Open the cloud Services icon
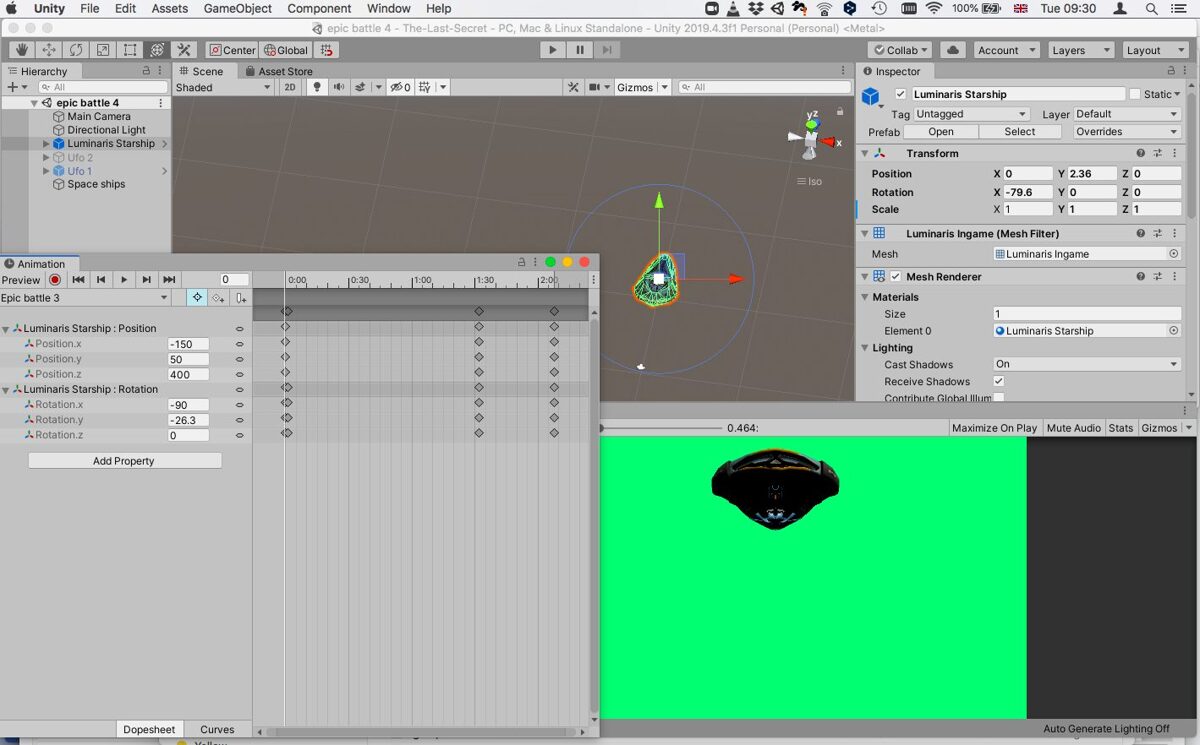 [953, 50]
